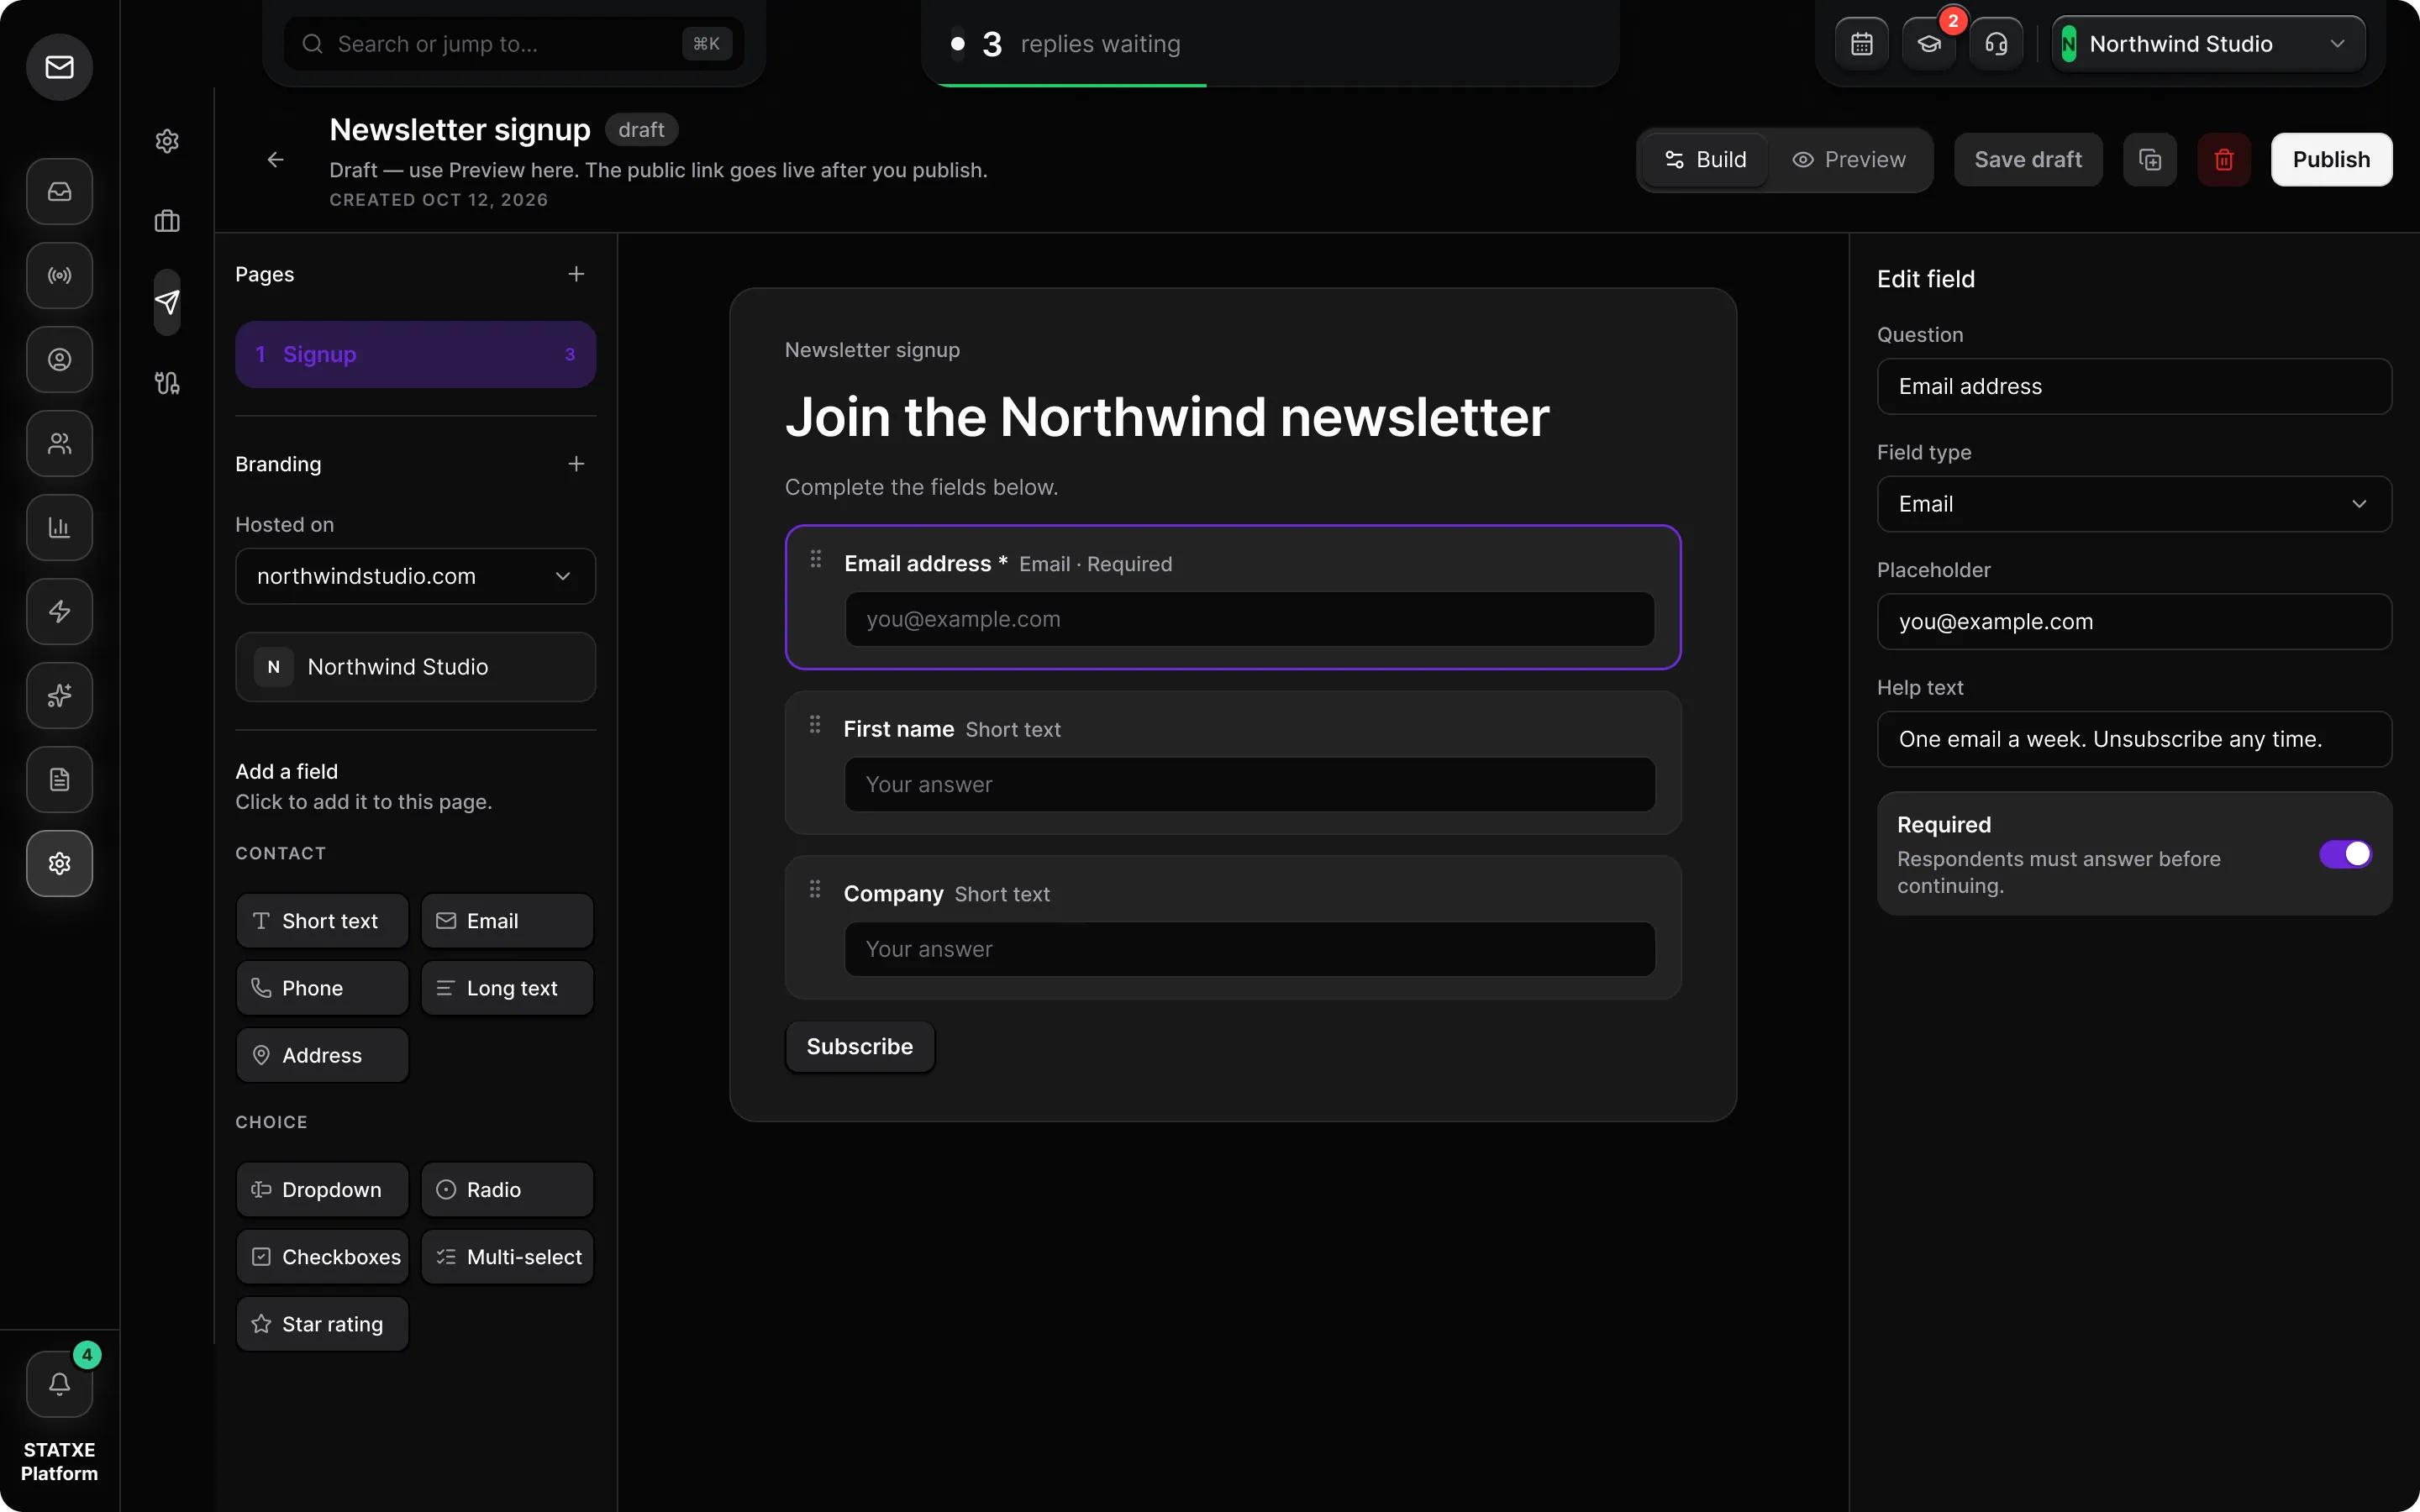
Task: Open the headset support icon
Action: pos(1996,44)
